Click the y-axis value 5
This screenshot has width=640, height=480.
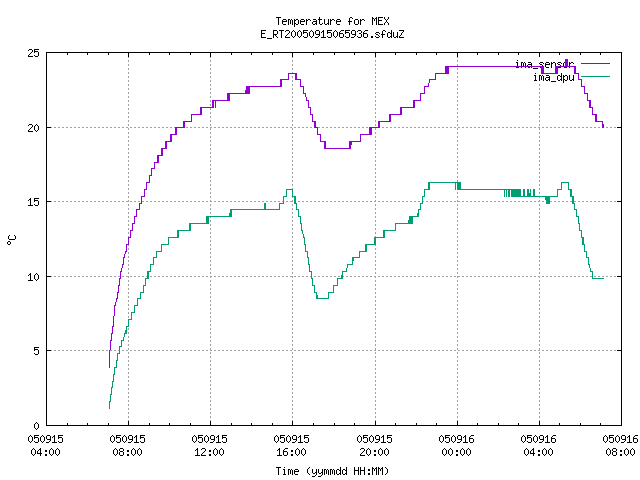37,351
